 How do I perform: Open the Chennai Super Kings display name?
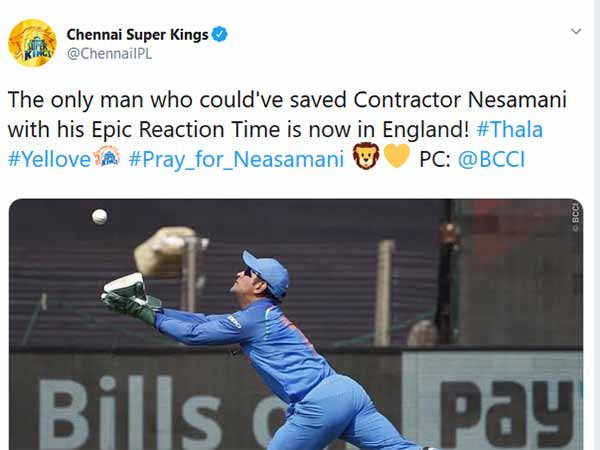click(x=137, y=34)
